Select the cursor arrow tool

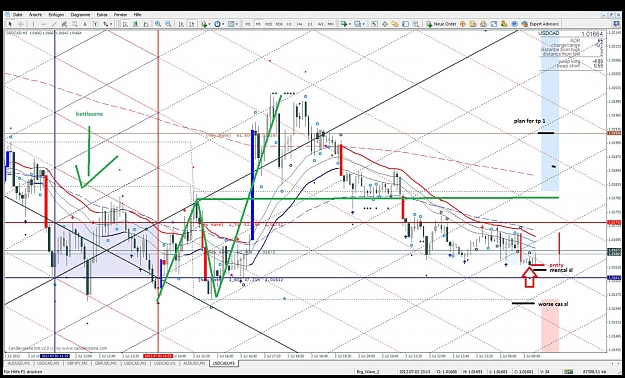pyautogui.click(x=10, y=24)
